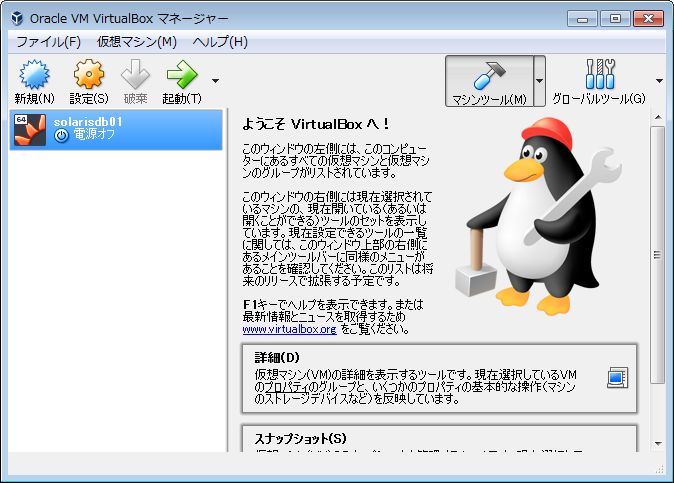Screen dimensions: 674x483
Task: Open the www.virtualbox.org link
Action: coord(289,329)
